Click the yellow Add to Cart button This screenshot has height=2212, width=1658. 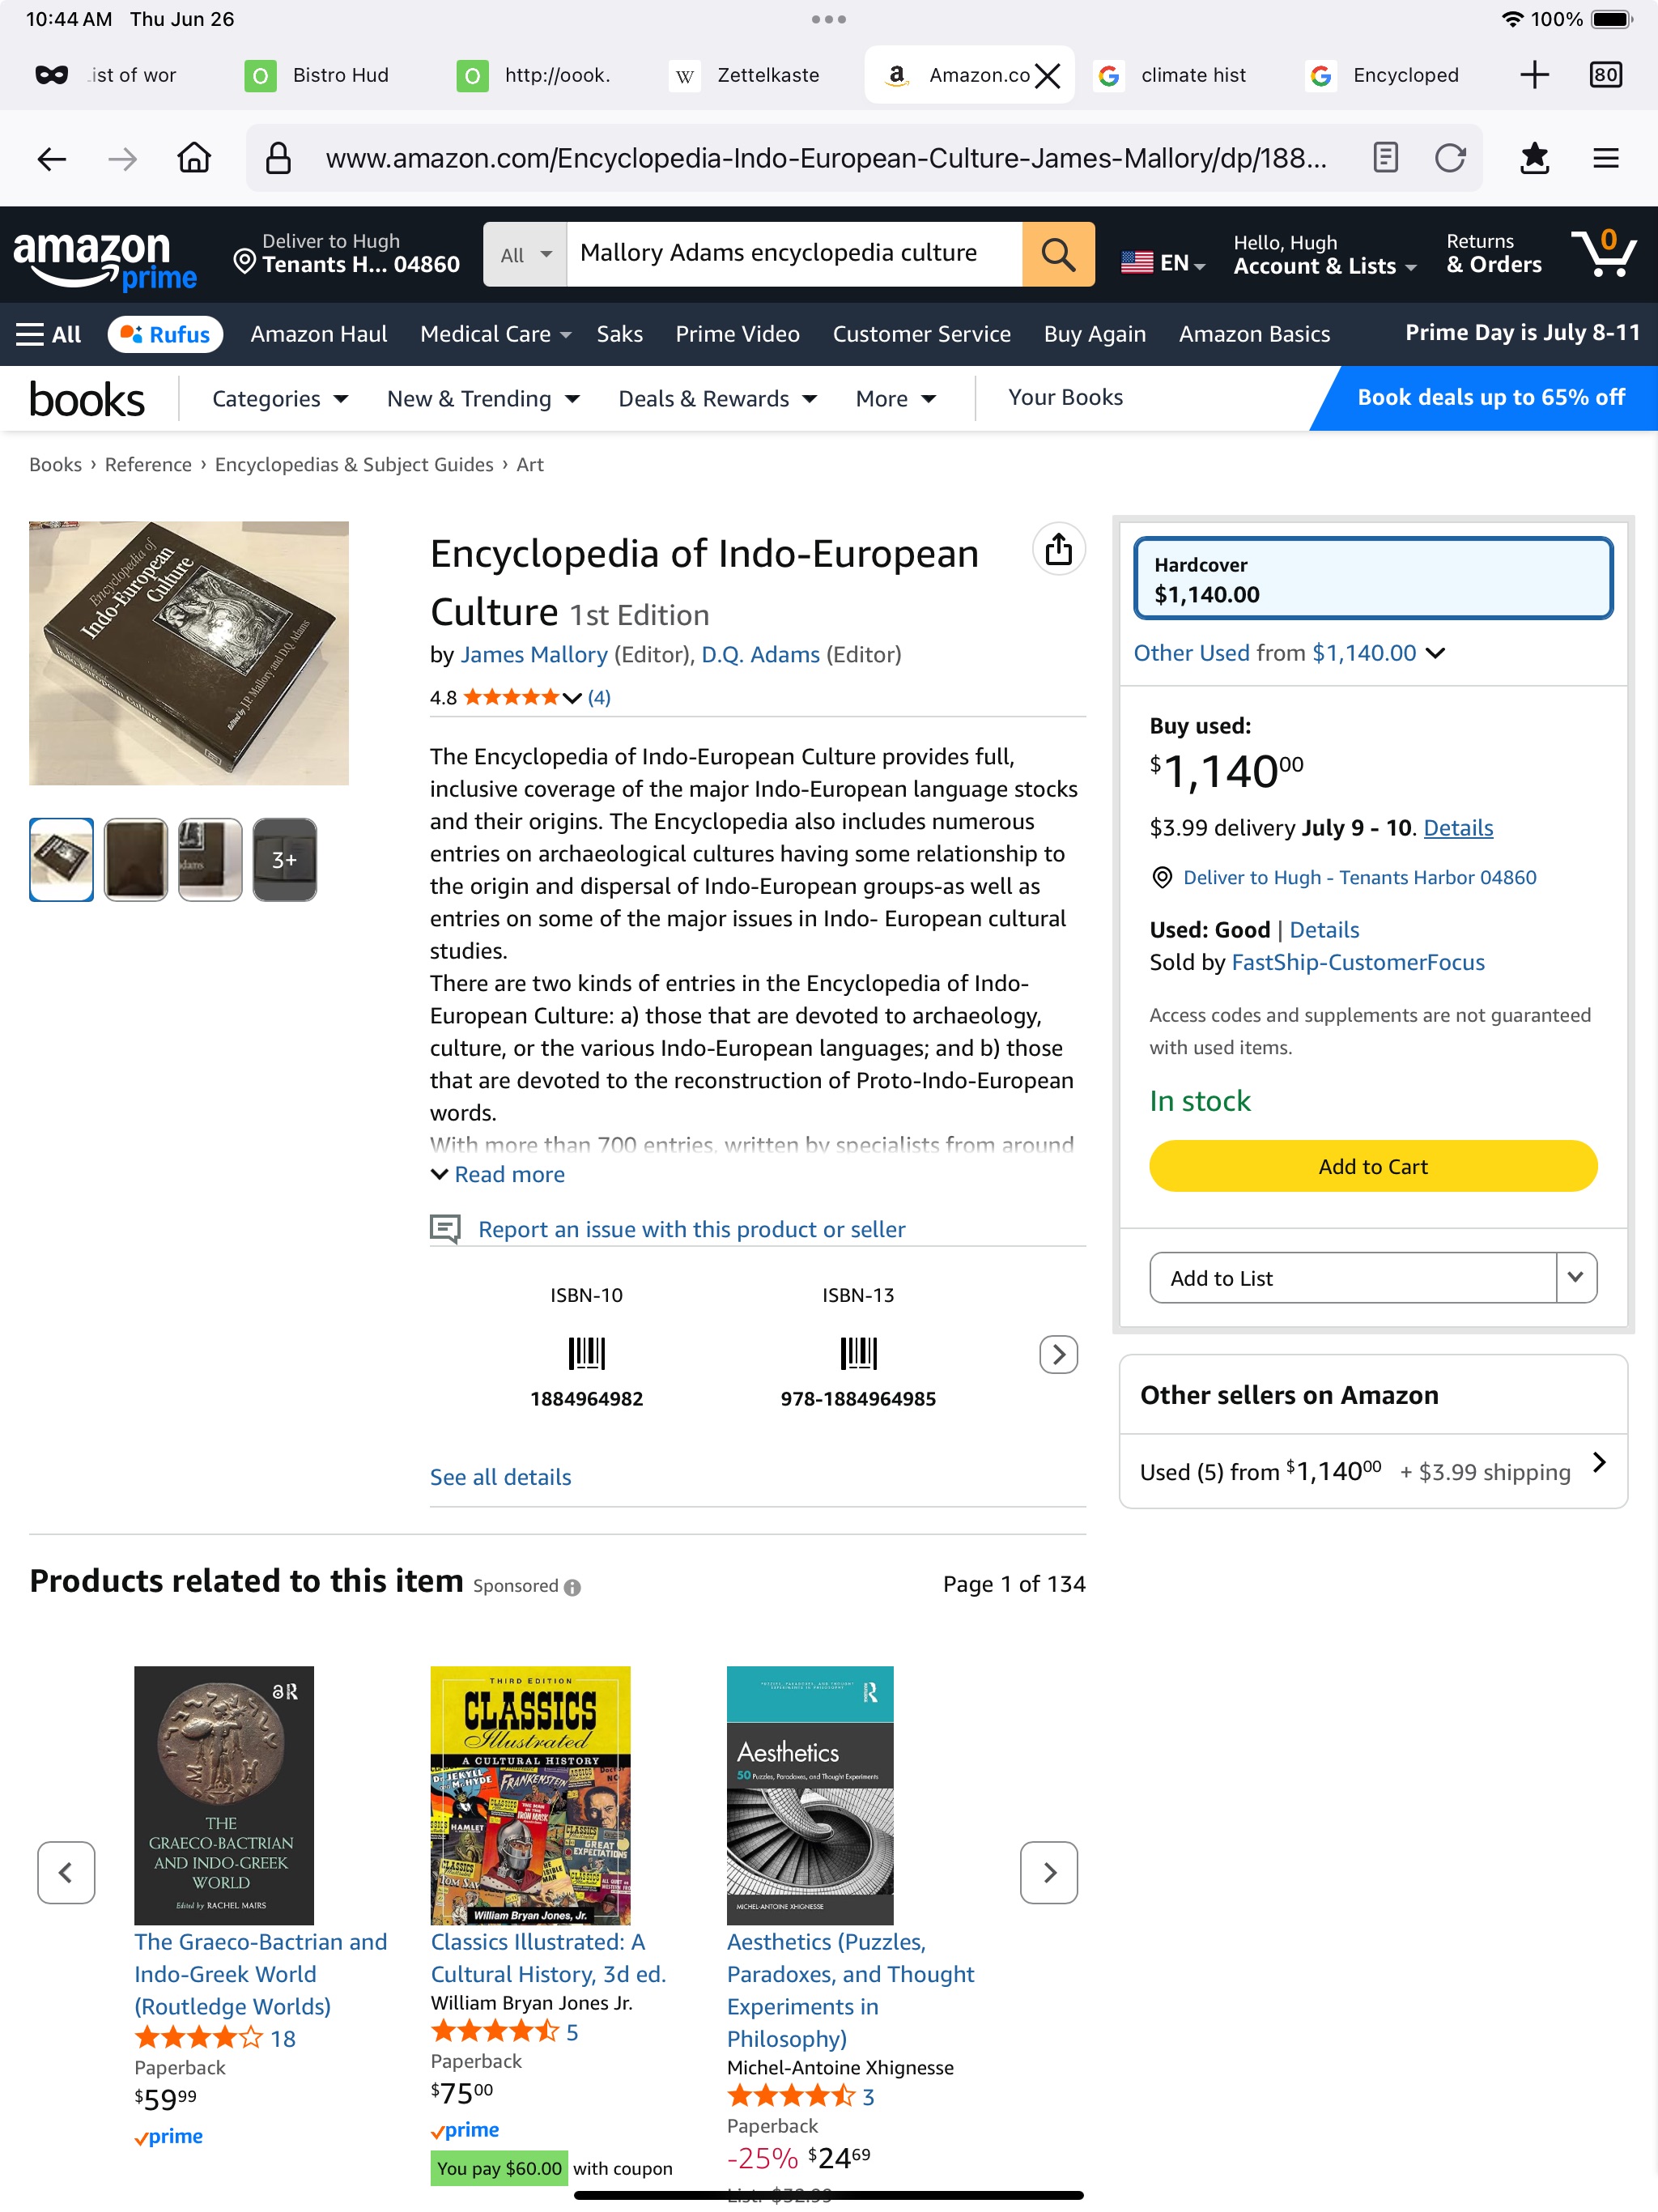point(1373,1166)
